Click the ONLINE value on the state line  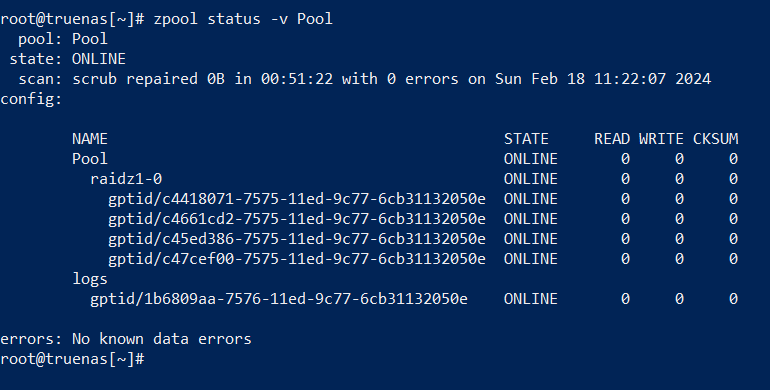(x=99, y=59)
